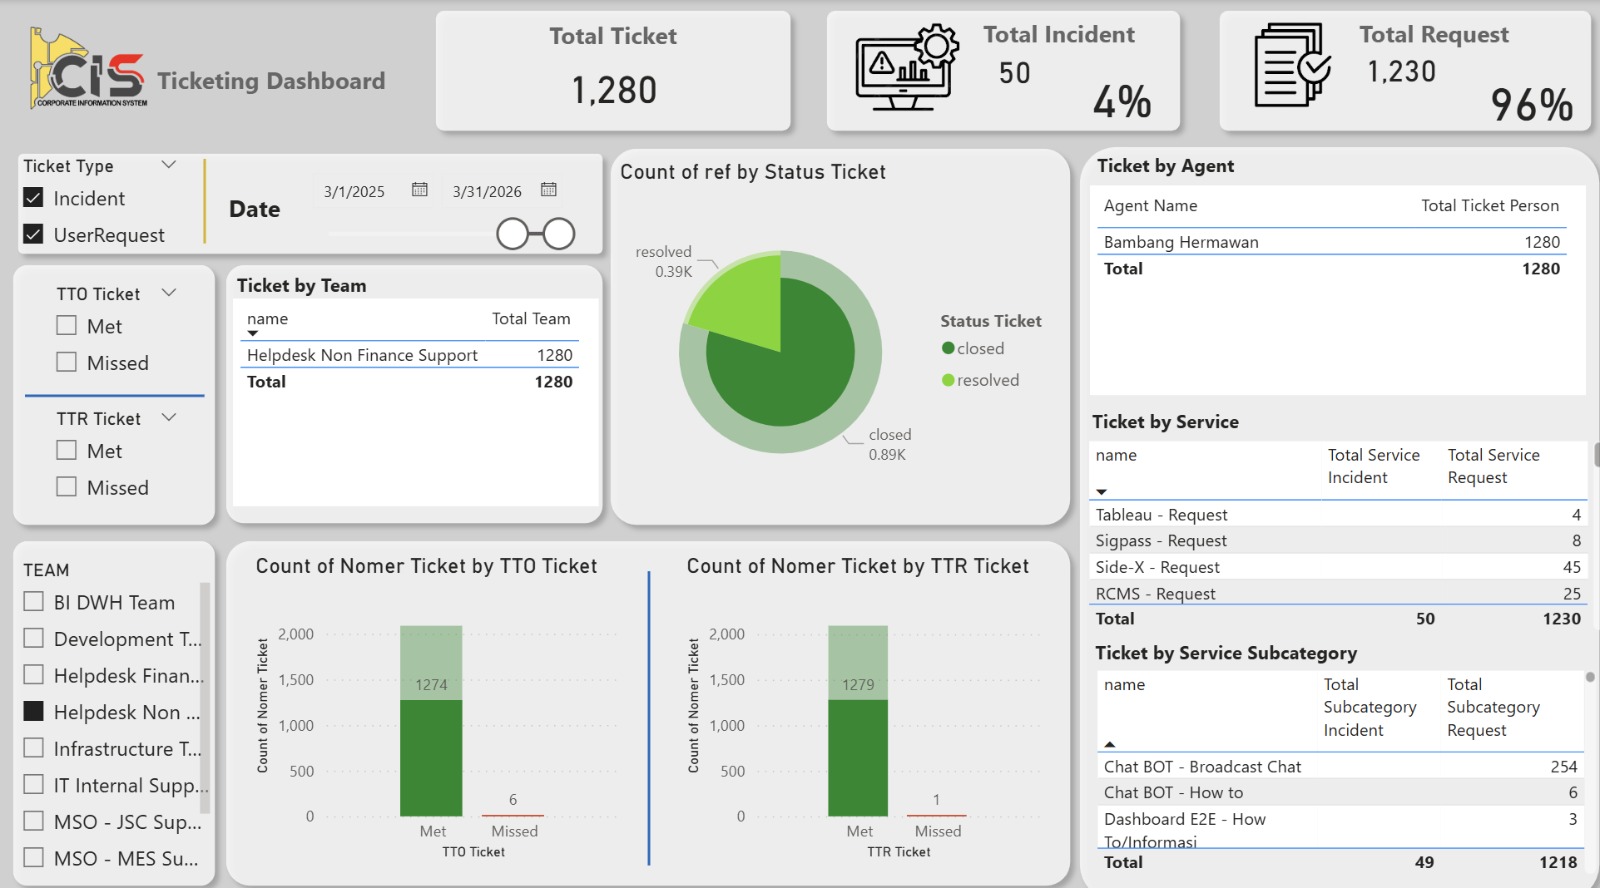Sort by Total Ticket Person column header
This screenshot has height=888, width=1600.
1489,206
